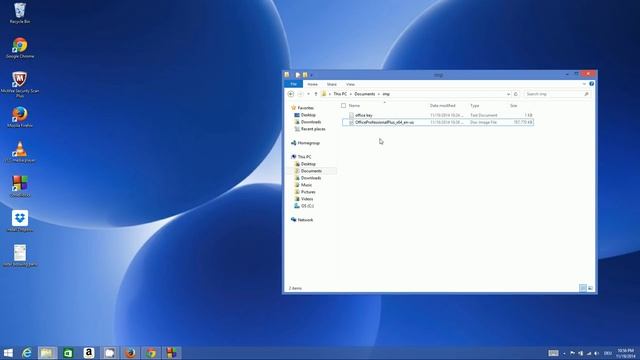Select the Install Dropbox desktop icon
The height and width of the screenshot is (360, 640).
(x=20, y=221)
